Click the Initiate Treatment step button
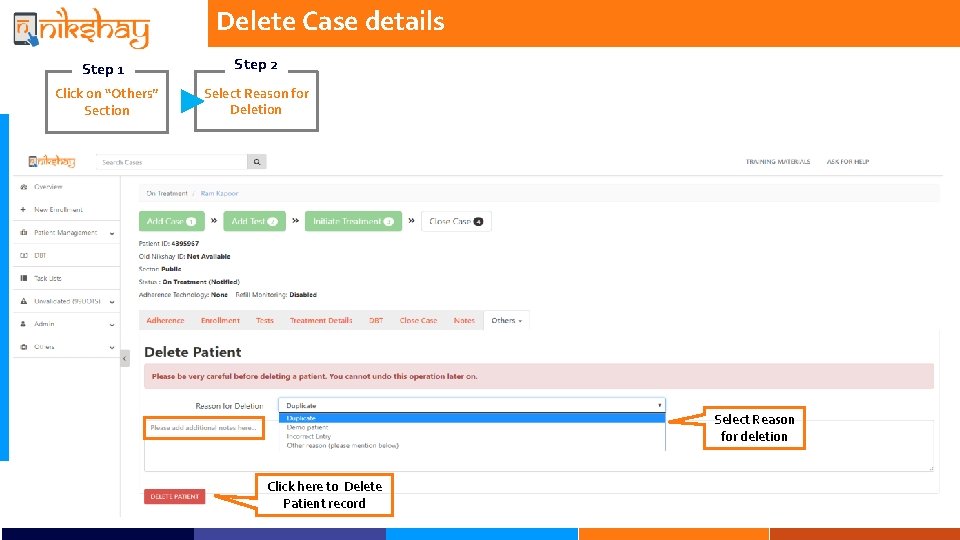This screenshot has width=960, height=540. tap(353, 221)
